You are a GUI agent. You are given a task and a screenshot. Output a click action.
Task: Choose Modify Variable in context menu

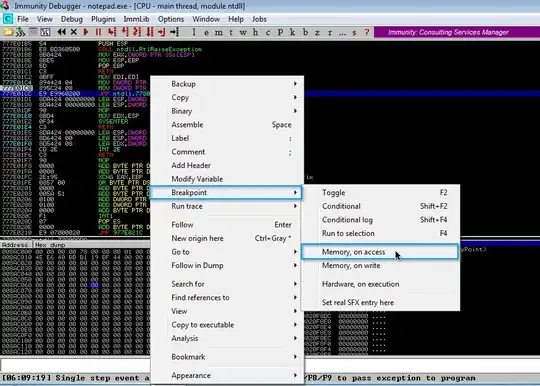coord(227,179)
